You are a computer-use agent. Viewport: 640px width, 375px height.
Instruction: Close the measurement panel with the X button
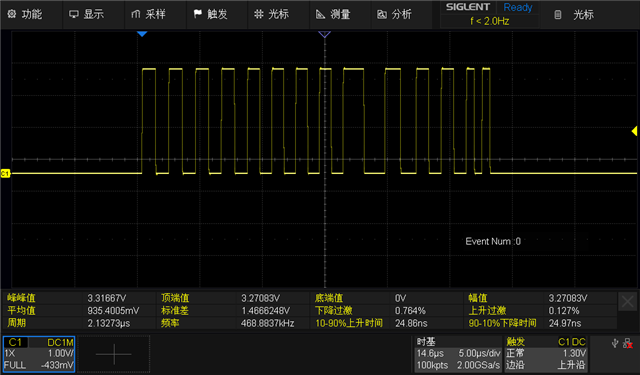click(x=627, y=302)
